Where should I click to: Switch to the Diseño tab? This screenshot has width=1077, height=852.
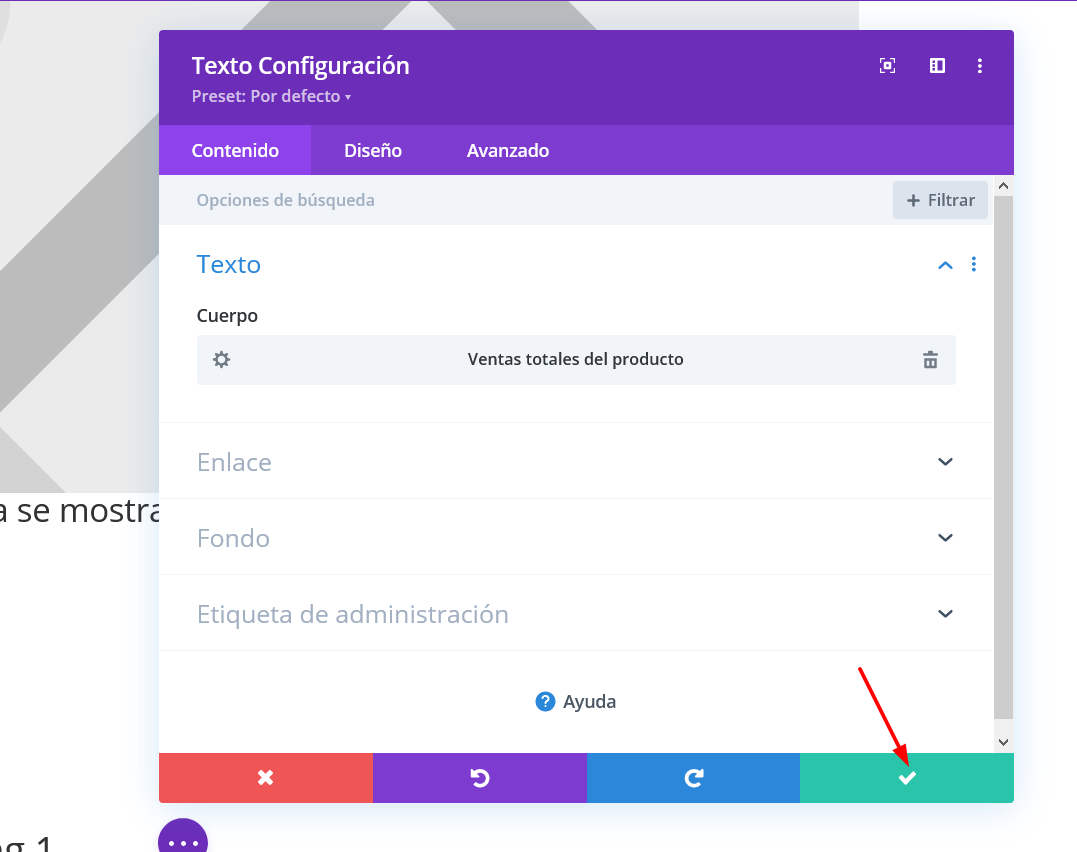(373, 150)
